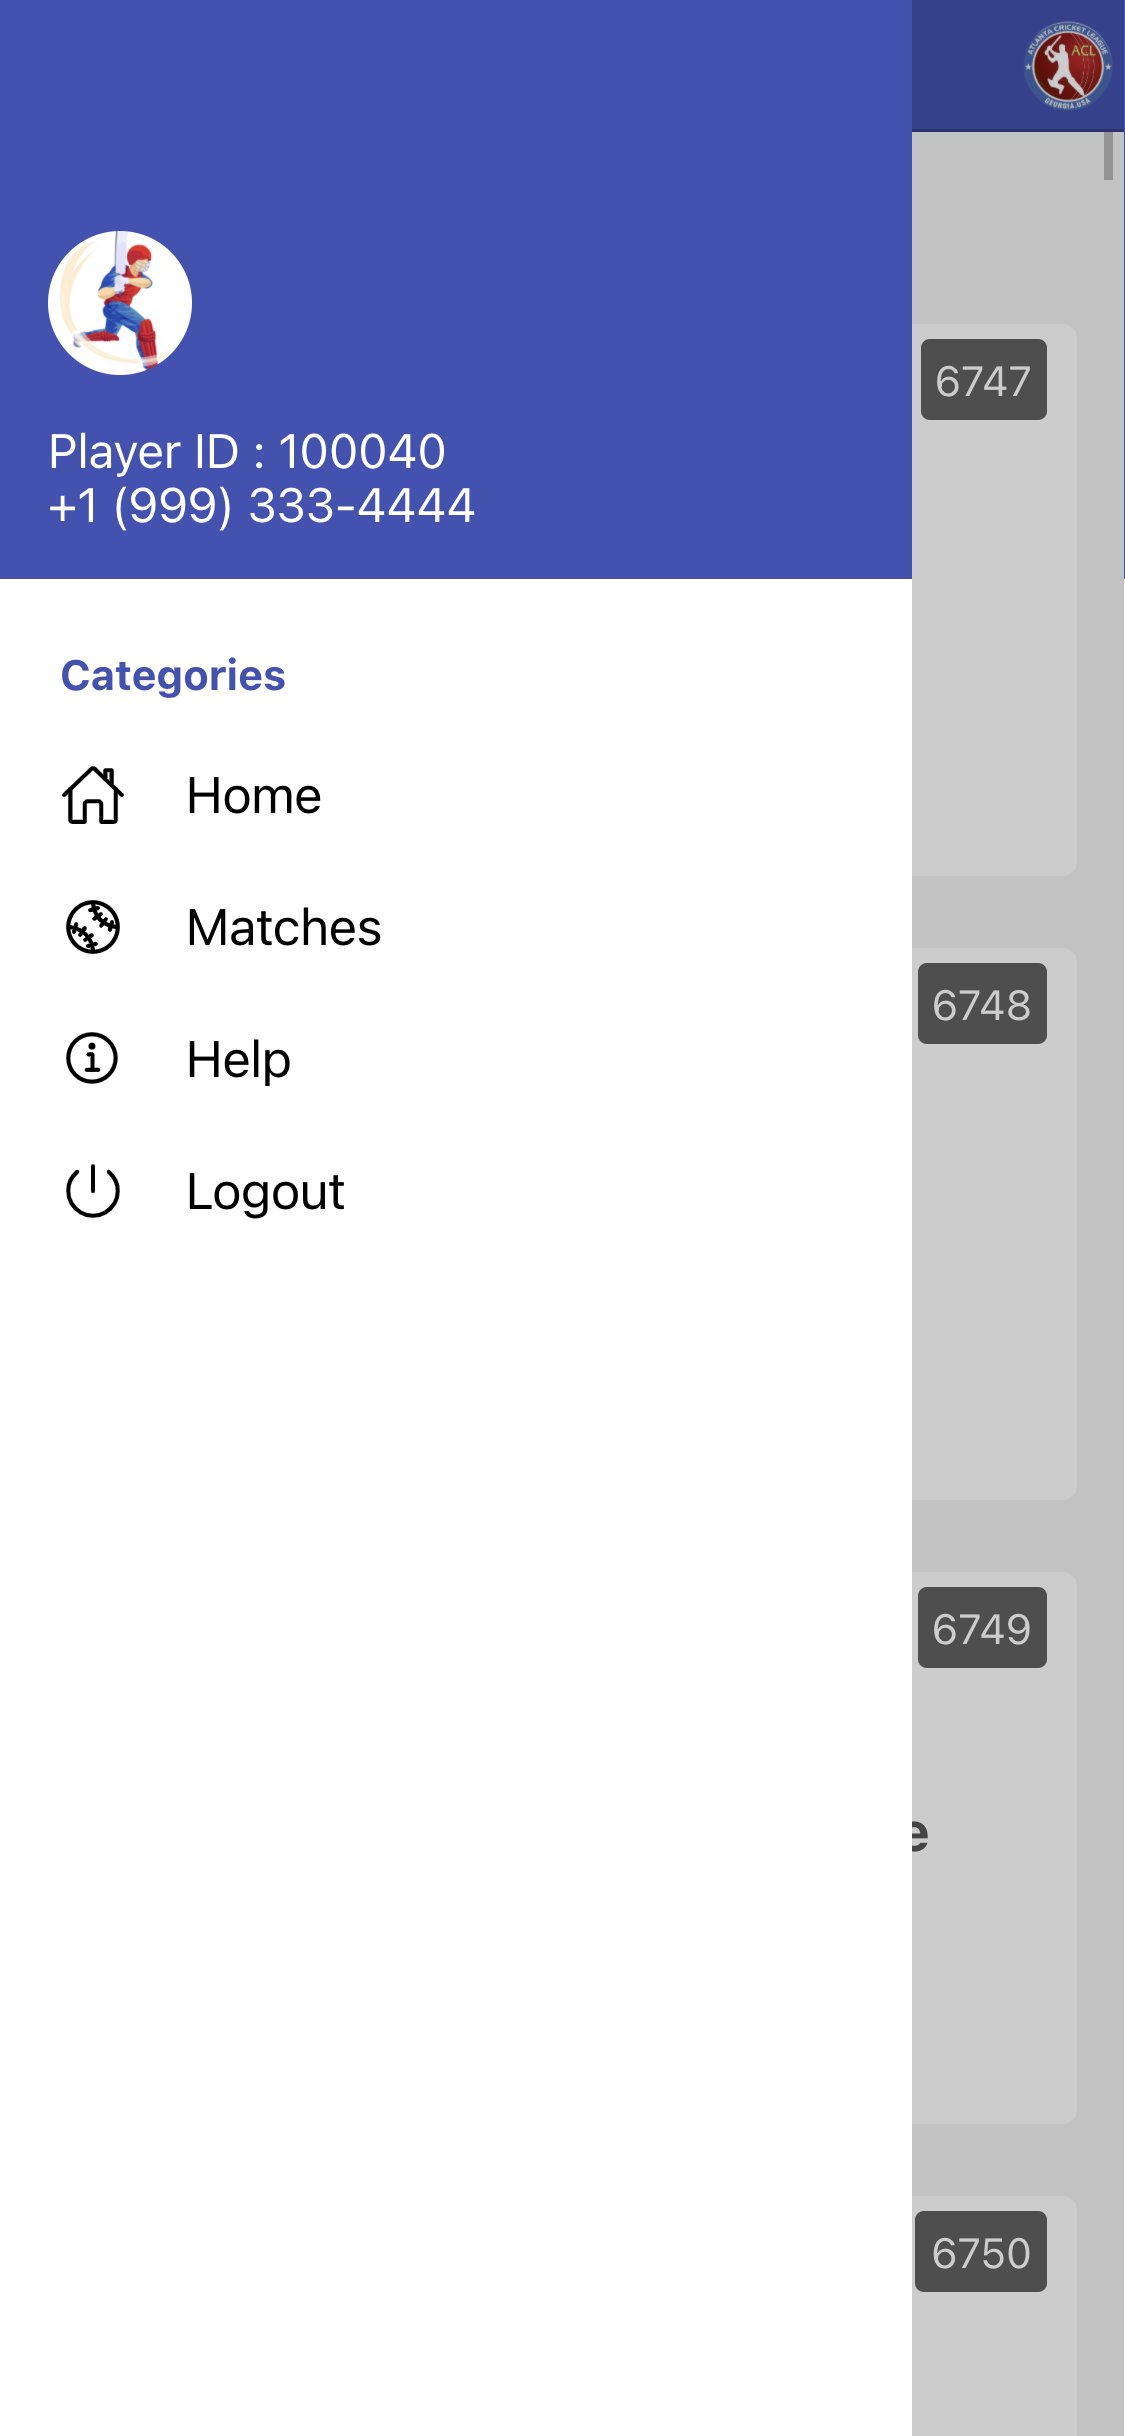
Task: Click the Matches cricket ball icon
Action: click(x=93, y=927)
